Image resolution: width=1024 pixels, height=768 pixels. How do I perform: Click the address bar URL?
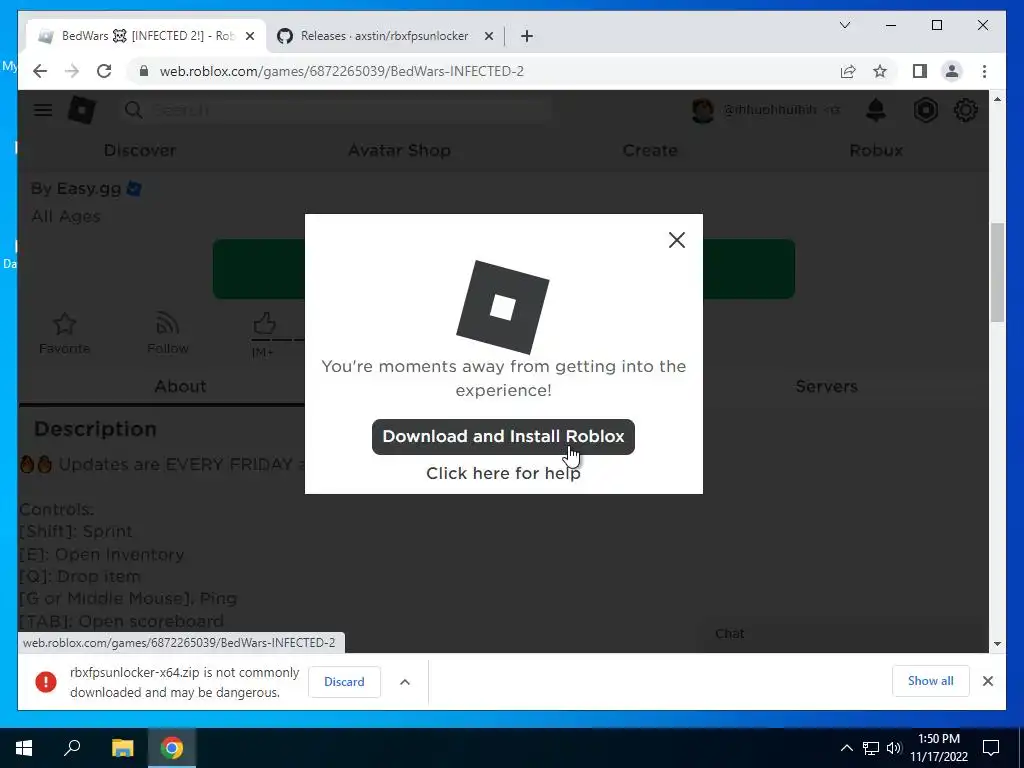(342, 71)
